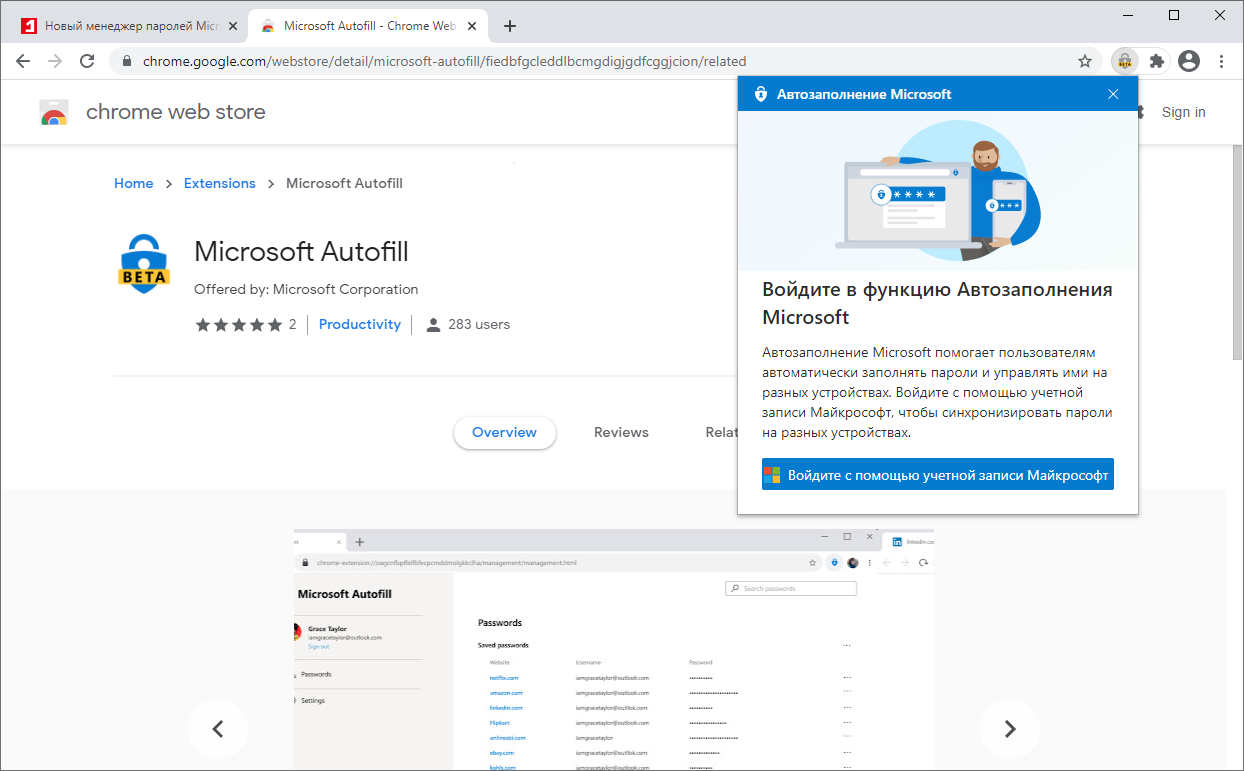Click Войдите с помощью учетной записи Майкрософт
Screen dimensions: 1244x771
[x=937, y=475]
